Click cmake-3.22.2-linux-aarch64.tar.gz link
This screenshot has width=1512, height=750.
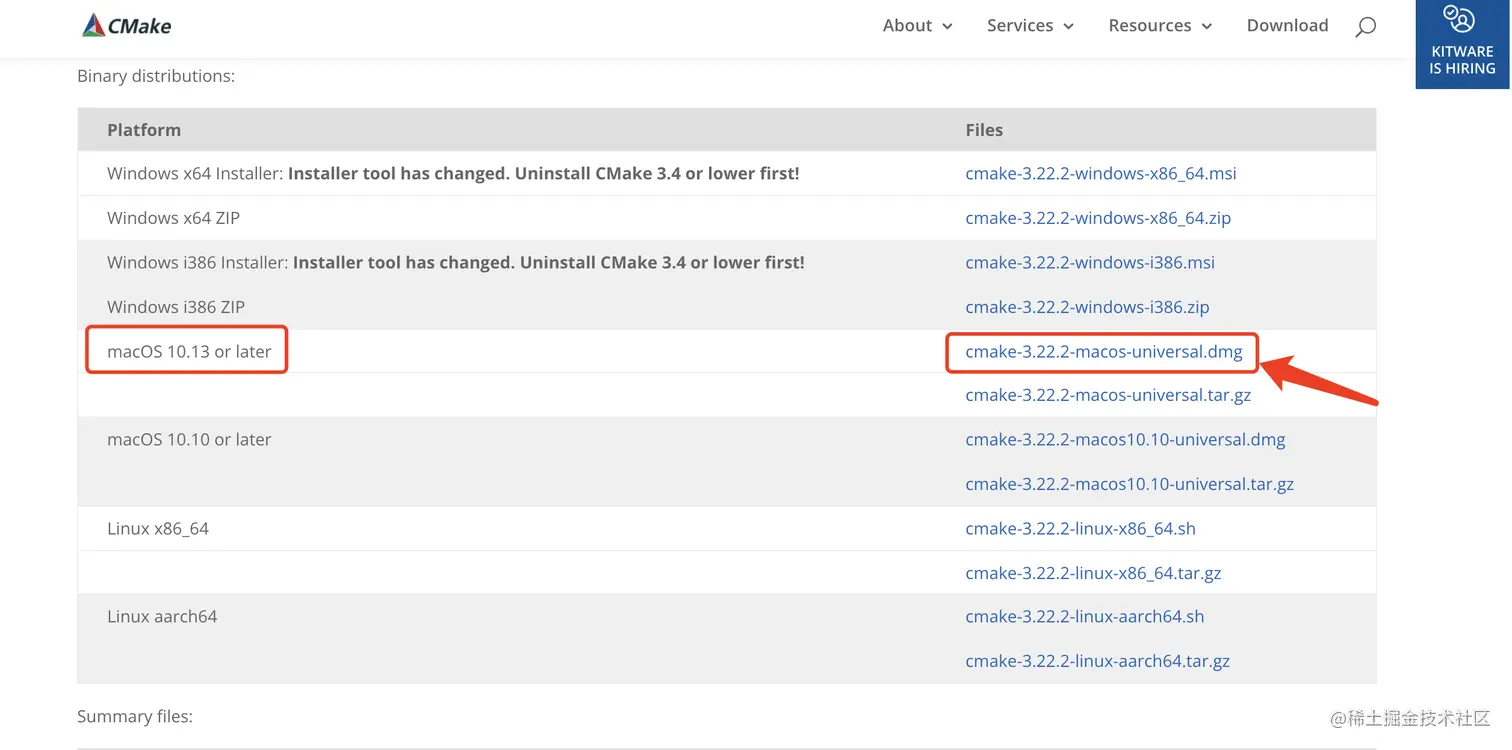point(1097,661)
